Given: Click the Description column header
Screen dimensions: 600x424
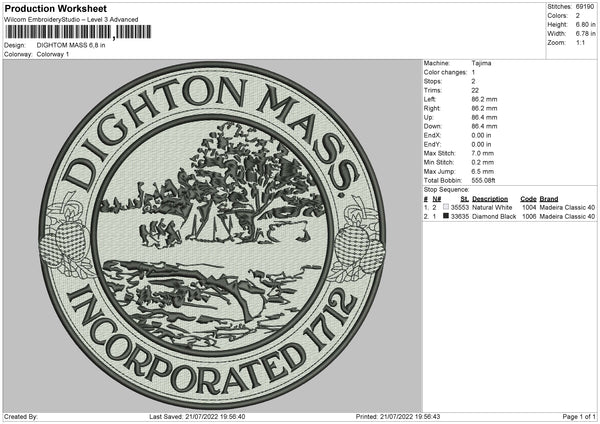Looking at the screenshot, I should click(490, 199).
